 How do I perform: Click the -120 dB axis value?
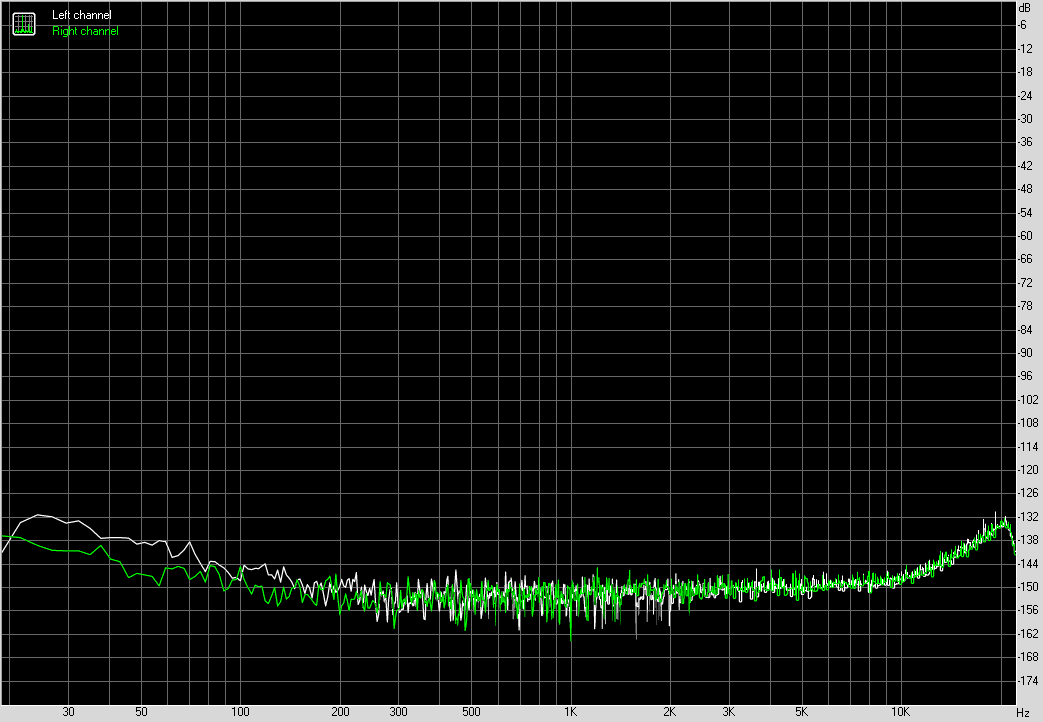click(x=1028, y=470)
